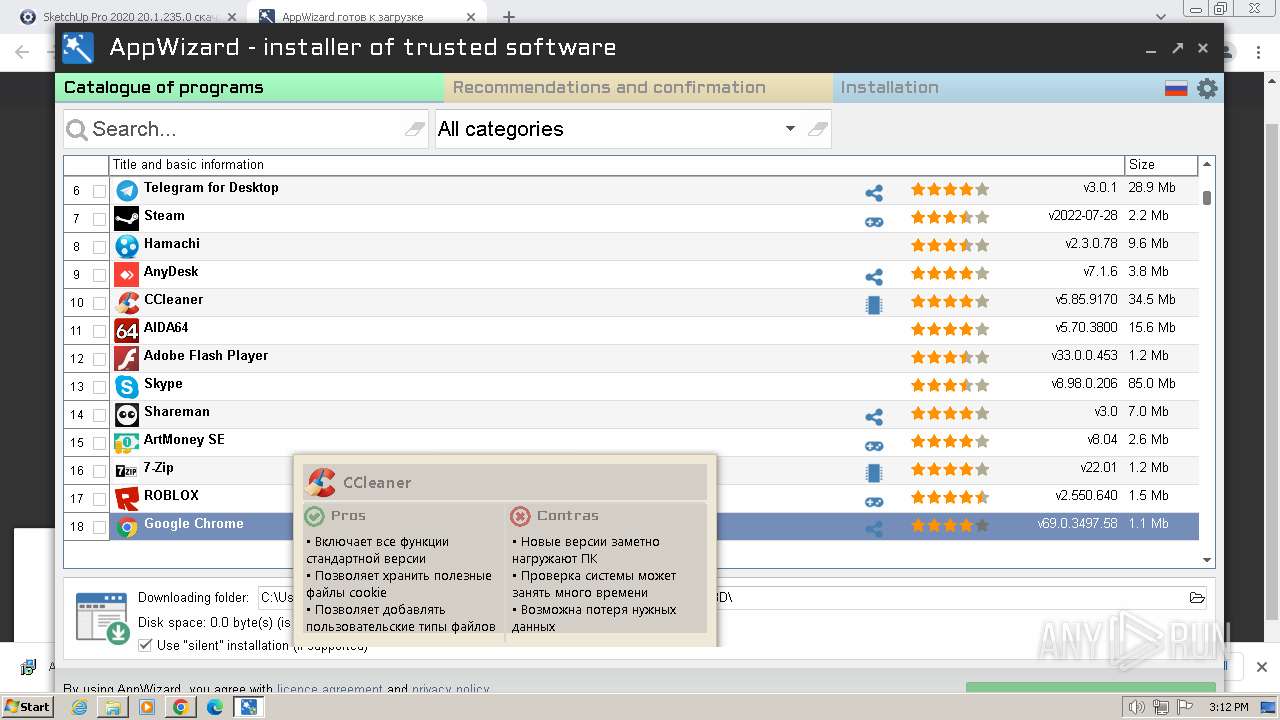Tick the checkbox for Hamachi
Screen dimensions: 1280x720
click(99, 247)
